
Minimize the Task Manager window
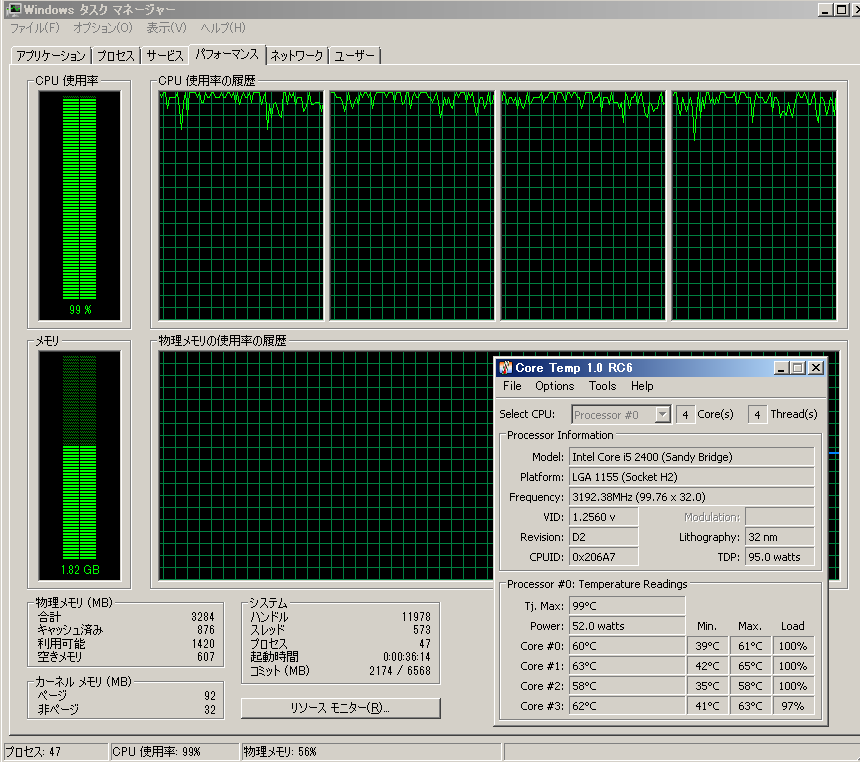coord(825,9)
